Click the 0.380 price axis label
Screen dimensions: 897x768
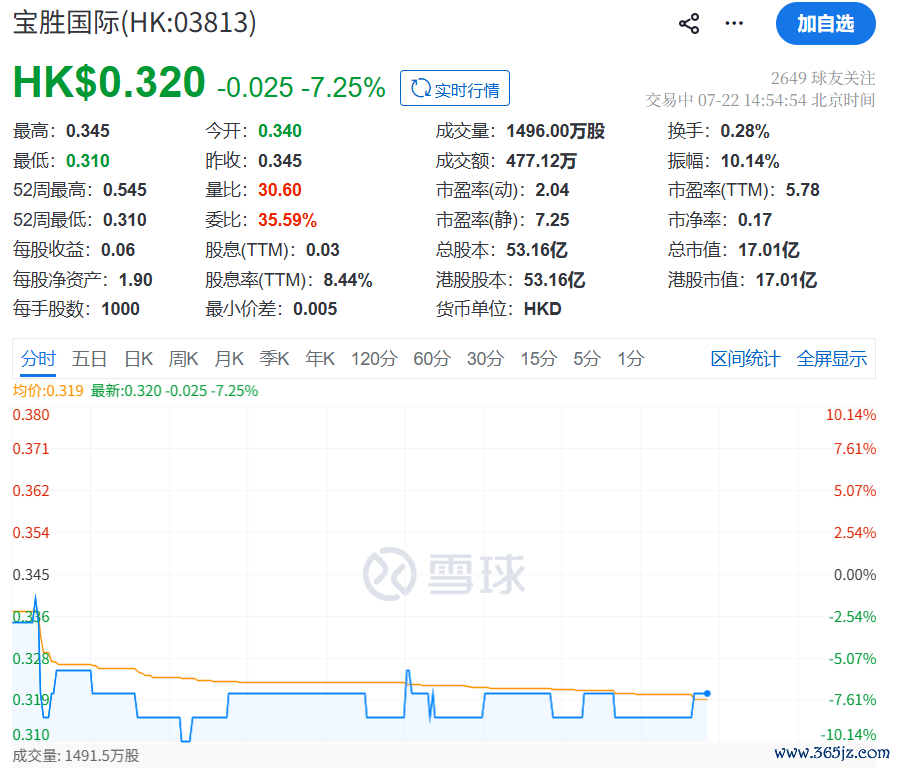[x=31, y=415]
